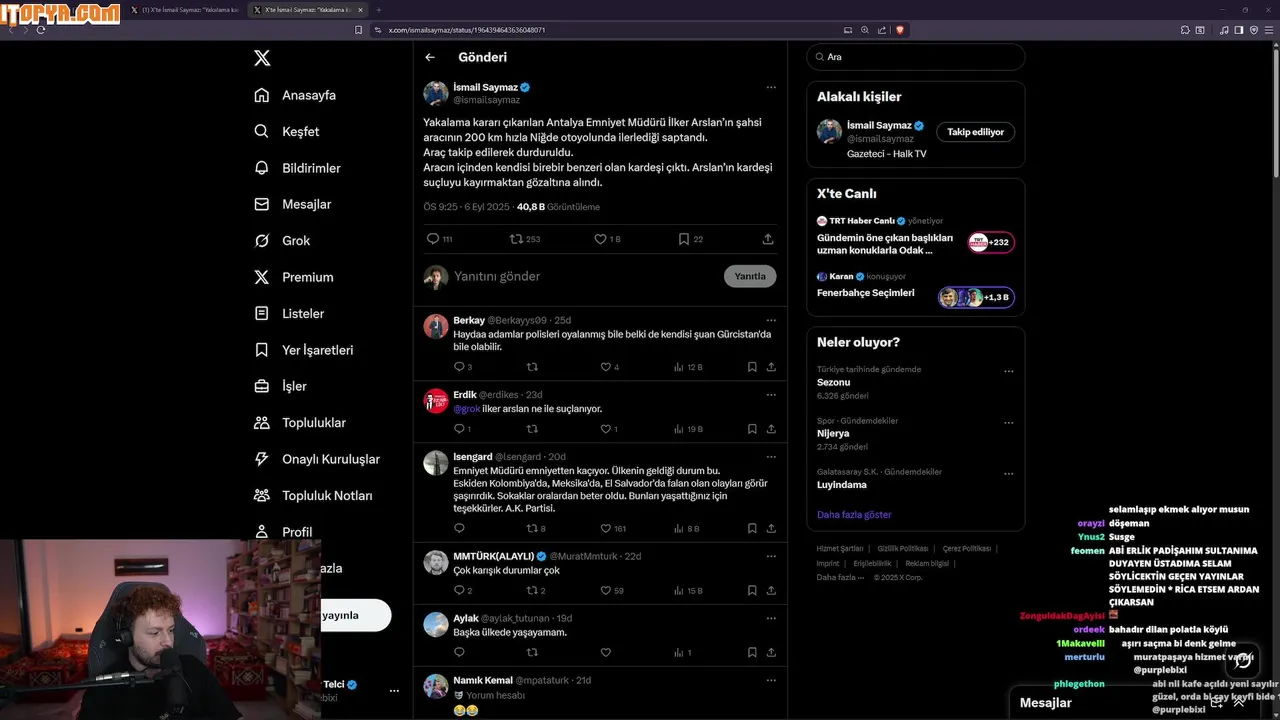1280x720 pixels.
Task: Toggle the browser sidebar panel icon
Action: point(1239,30)
